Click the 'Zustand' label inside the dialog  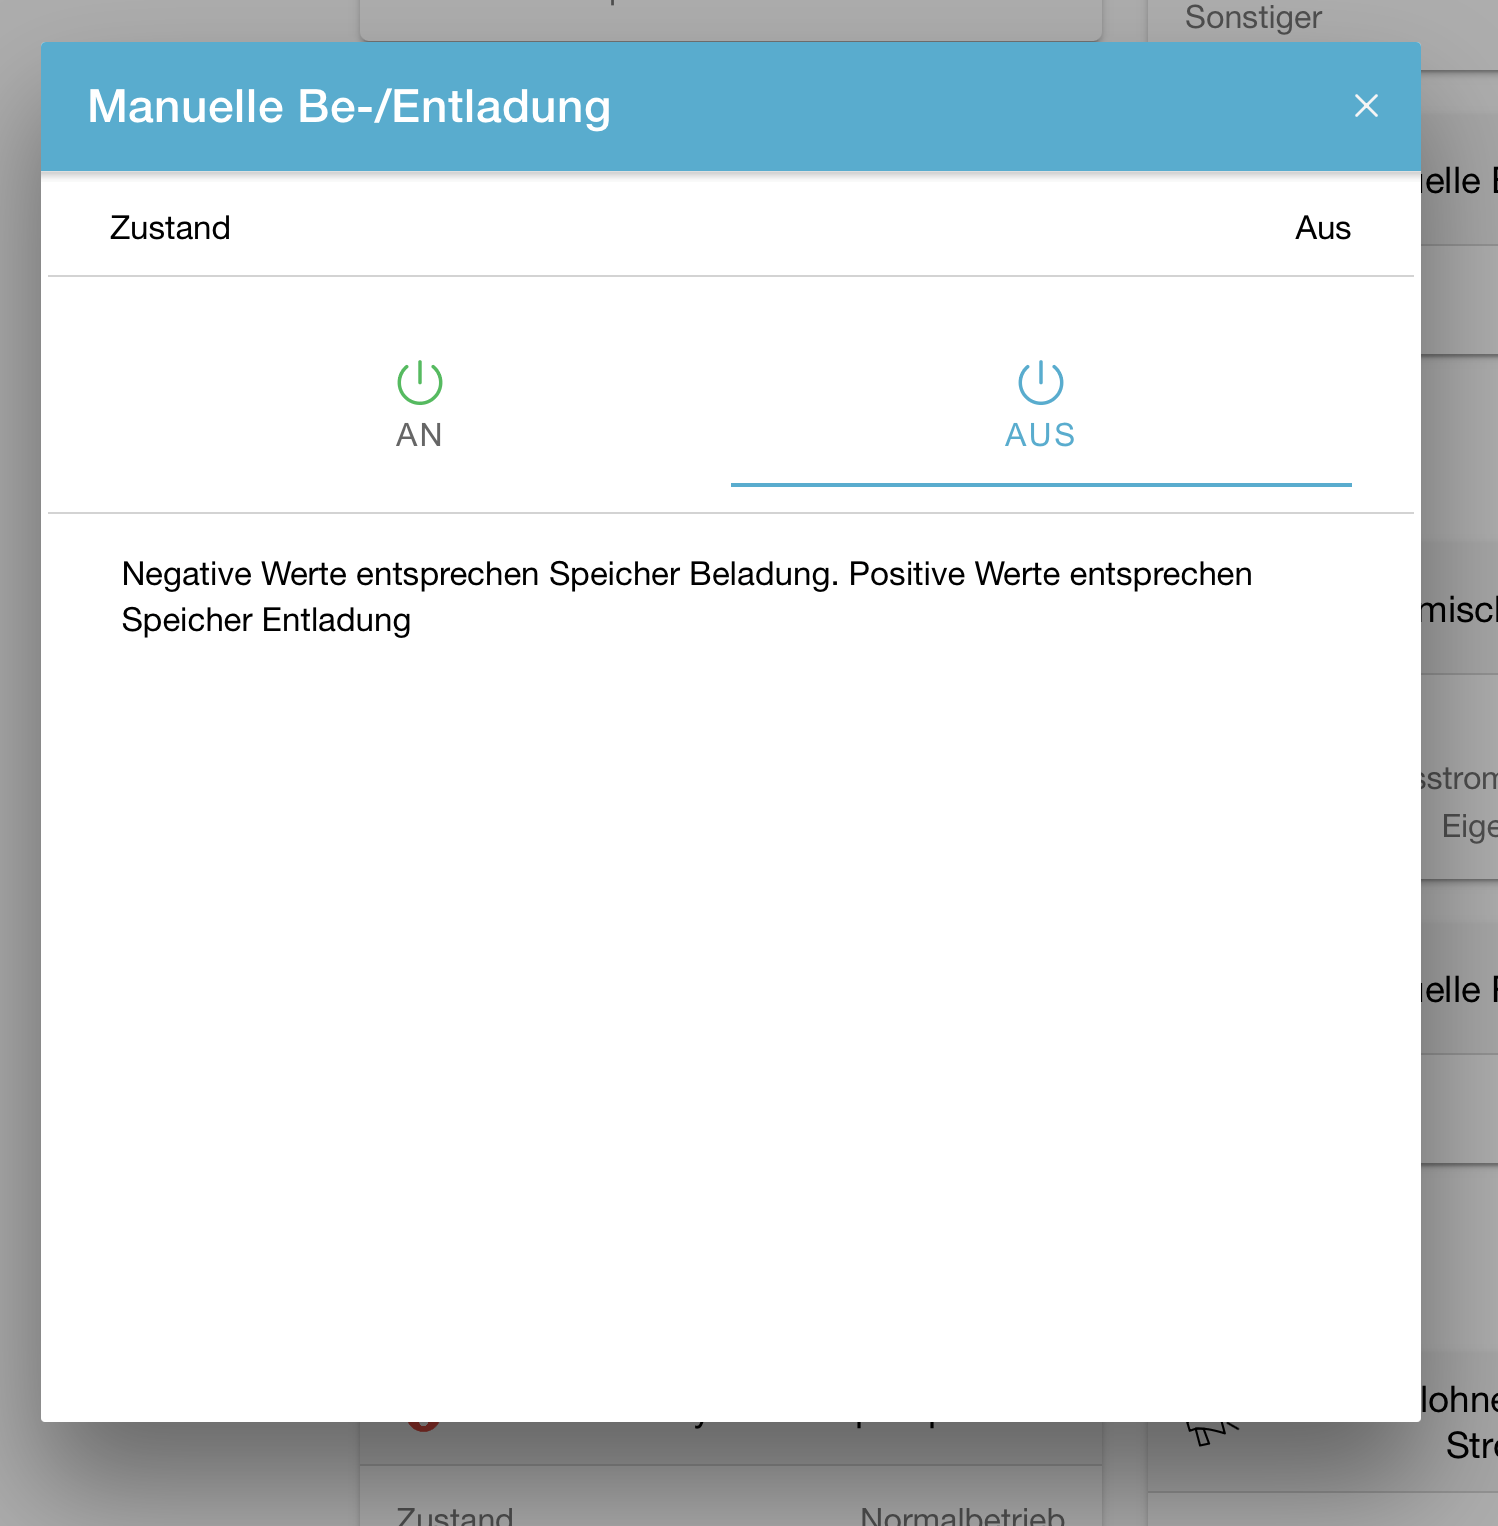tap(170, 228)
